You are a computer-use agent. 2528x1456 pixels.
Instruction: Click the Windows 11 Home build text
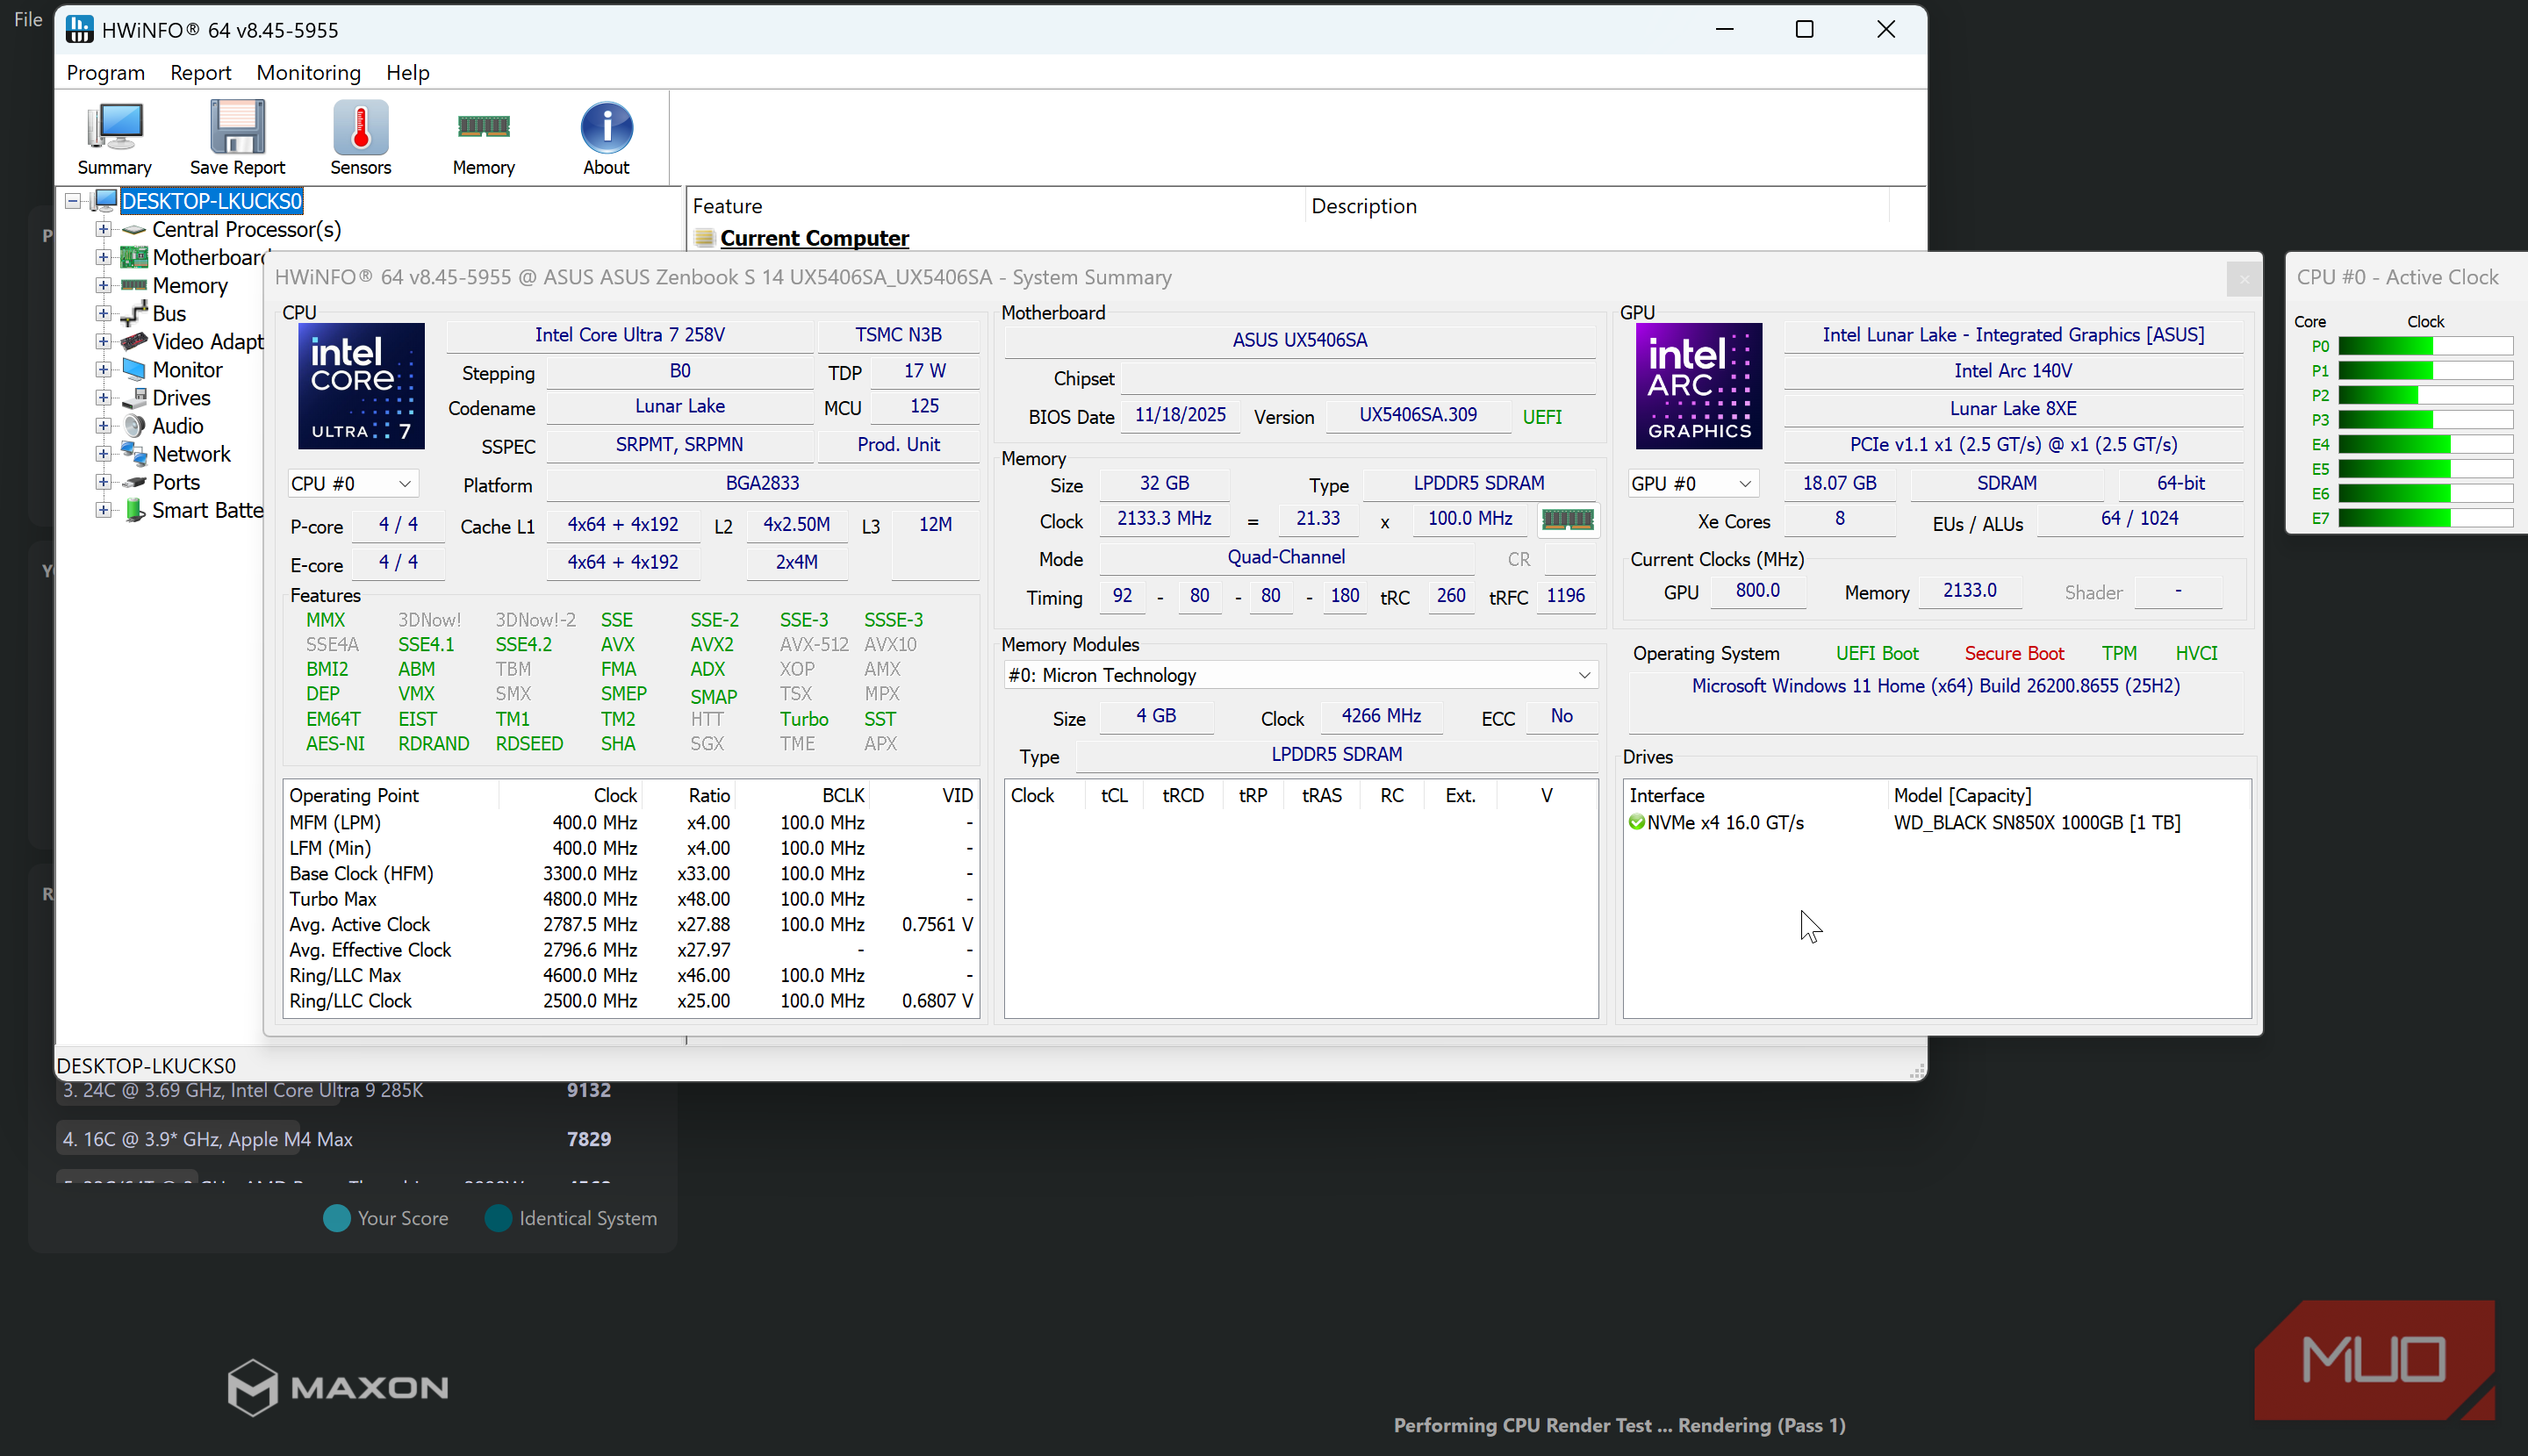[1935, 686]
